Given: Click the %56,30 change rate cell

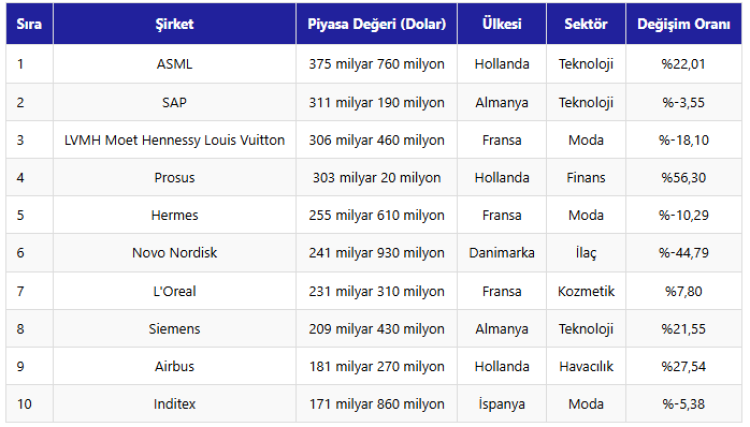Looking at the screenshot, I should tap(684, 178).
